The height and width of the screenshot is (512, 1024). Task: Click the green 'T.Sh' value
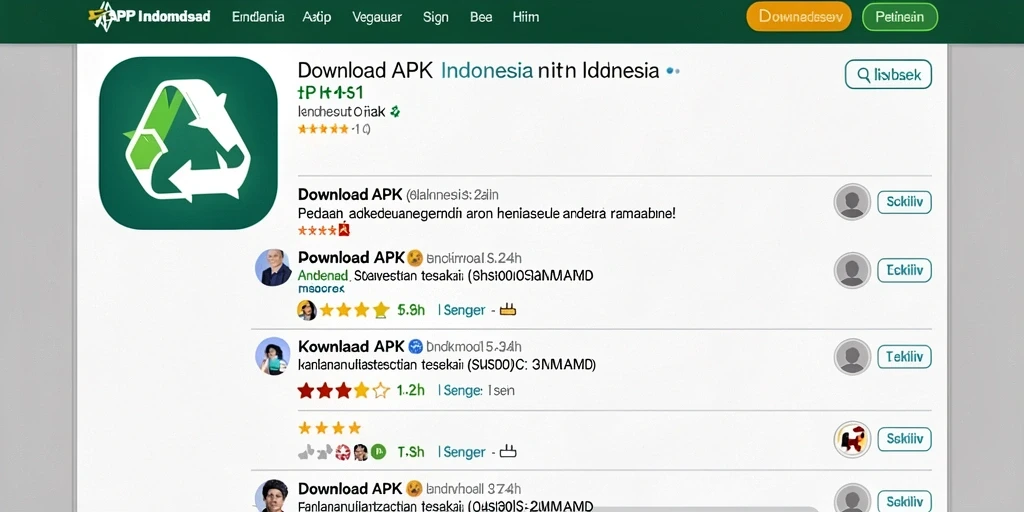click(411, 452)
